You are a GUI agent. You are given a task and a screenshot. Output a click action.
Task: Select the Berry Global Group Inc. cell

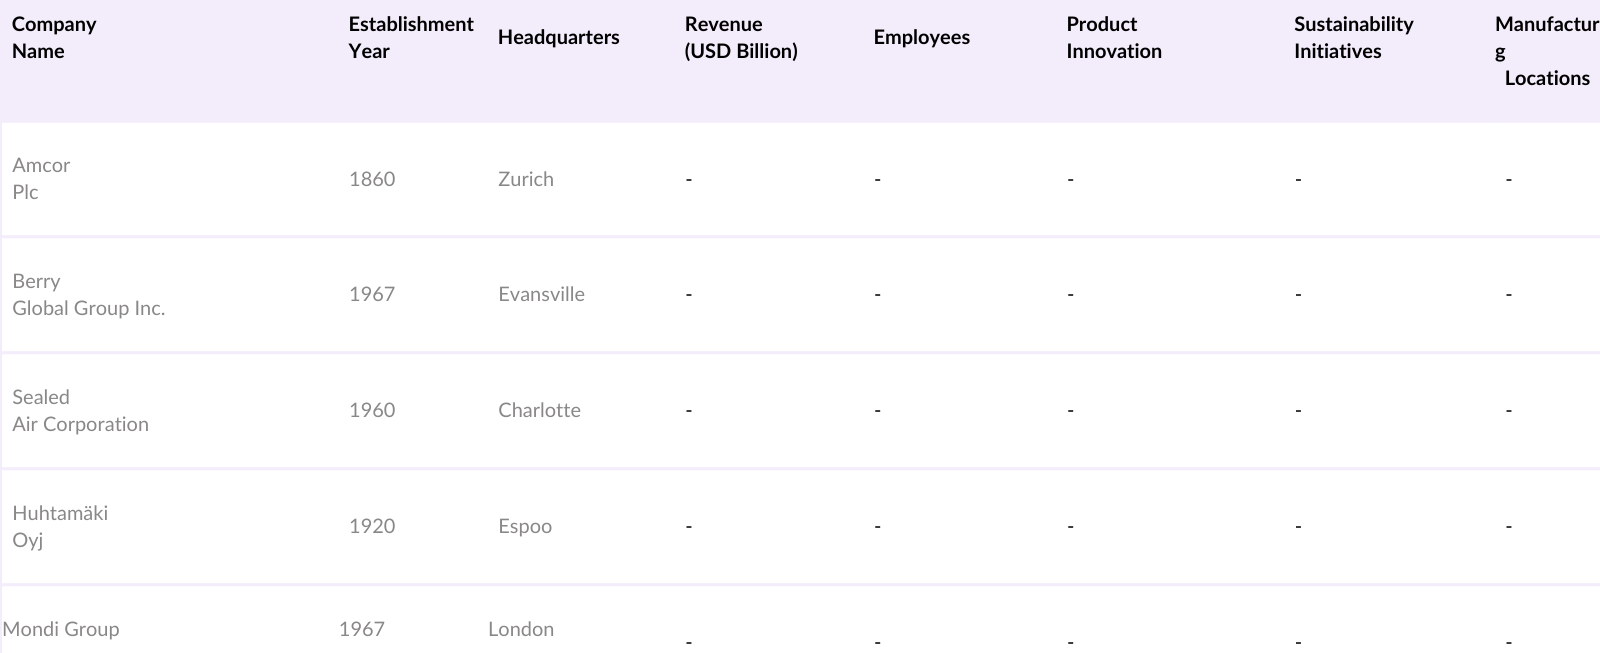click(x=88, y=295)
